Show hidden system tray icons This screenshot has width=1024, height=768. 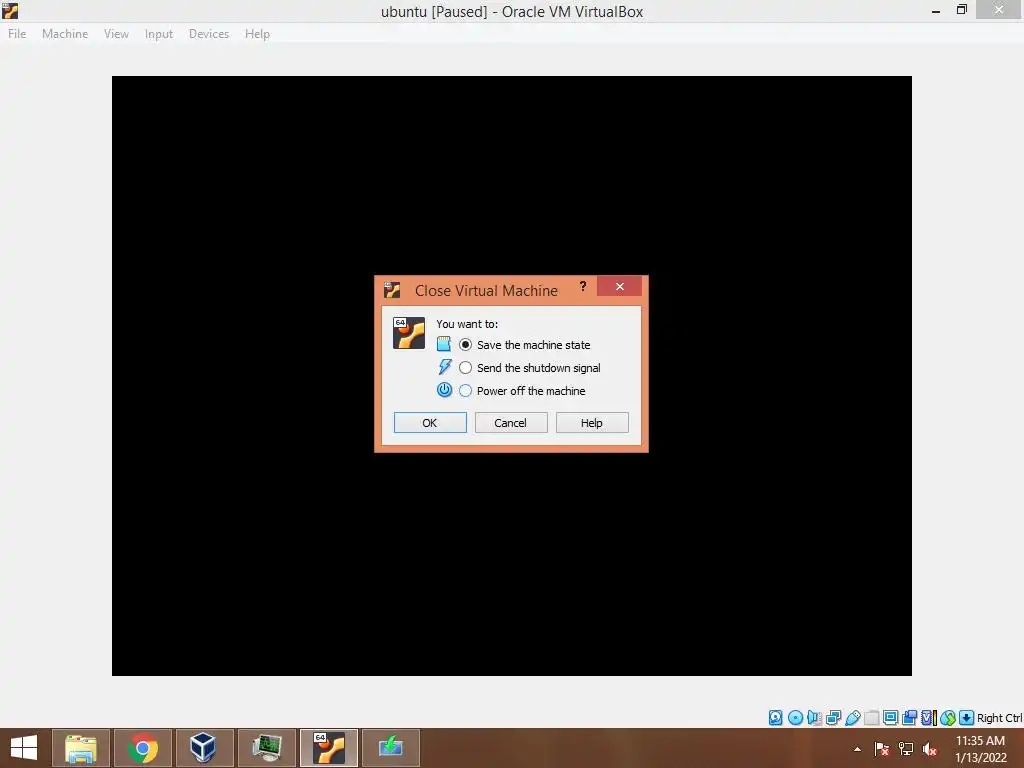click(857, 749)
